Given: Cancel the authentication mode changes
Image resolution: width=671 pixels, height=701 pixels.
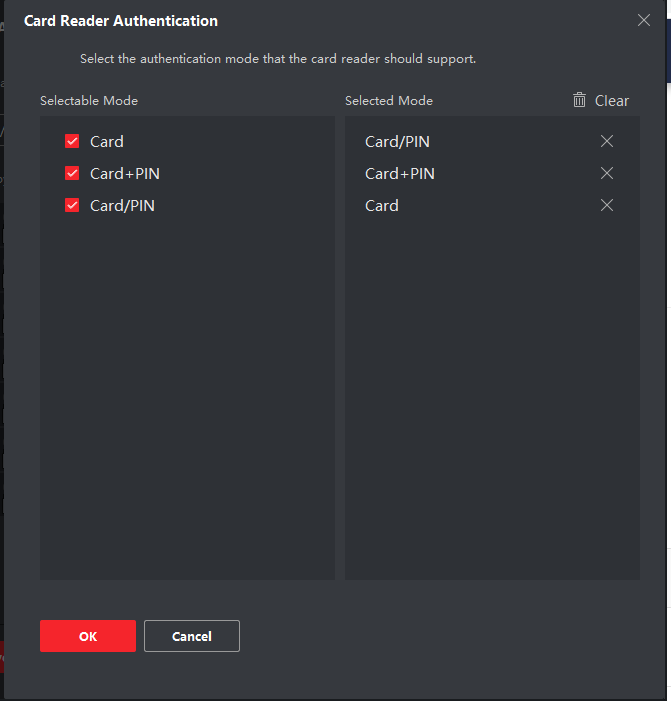Looking at the screenshot, I should [192, 636].
